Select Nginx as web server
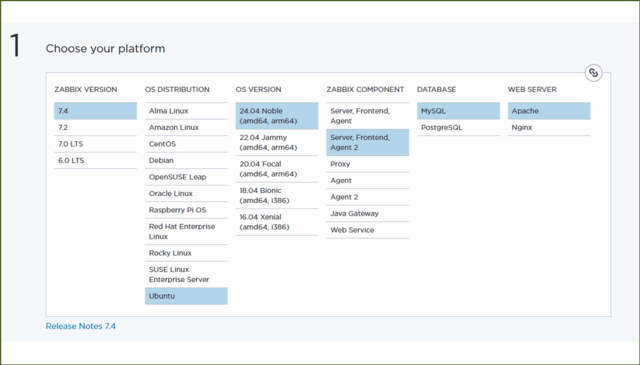Viewport: 640px width, 365px height. (549, 127)
